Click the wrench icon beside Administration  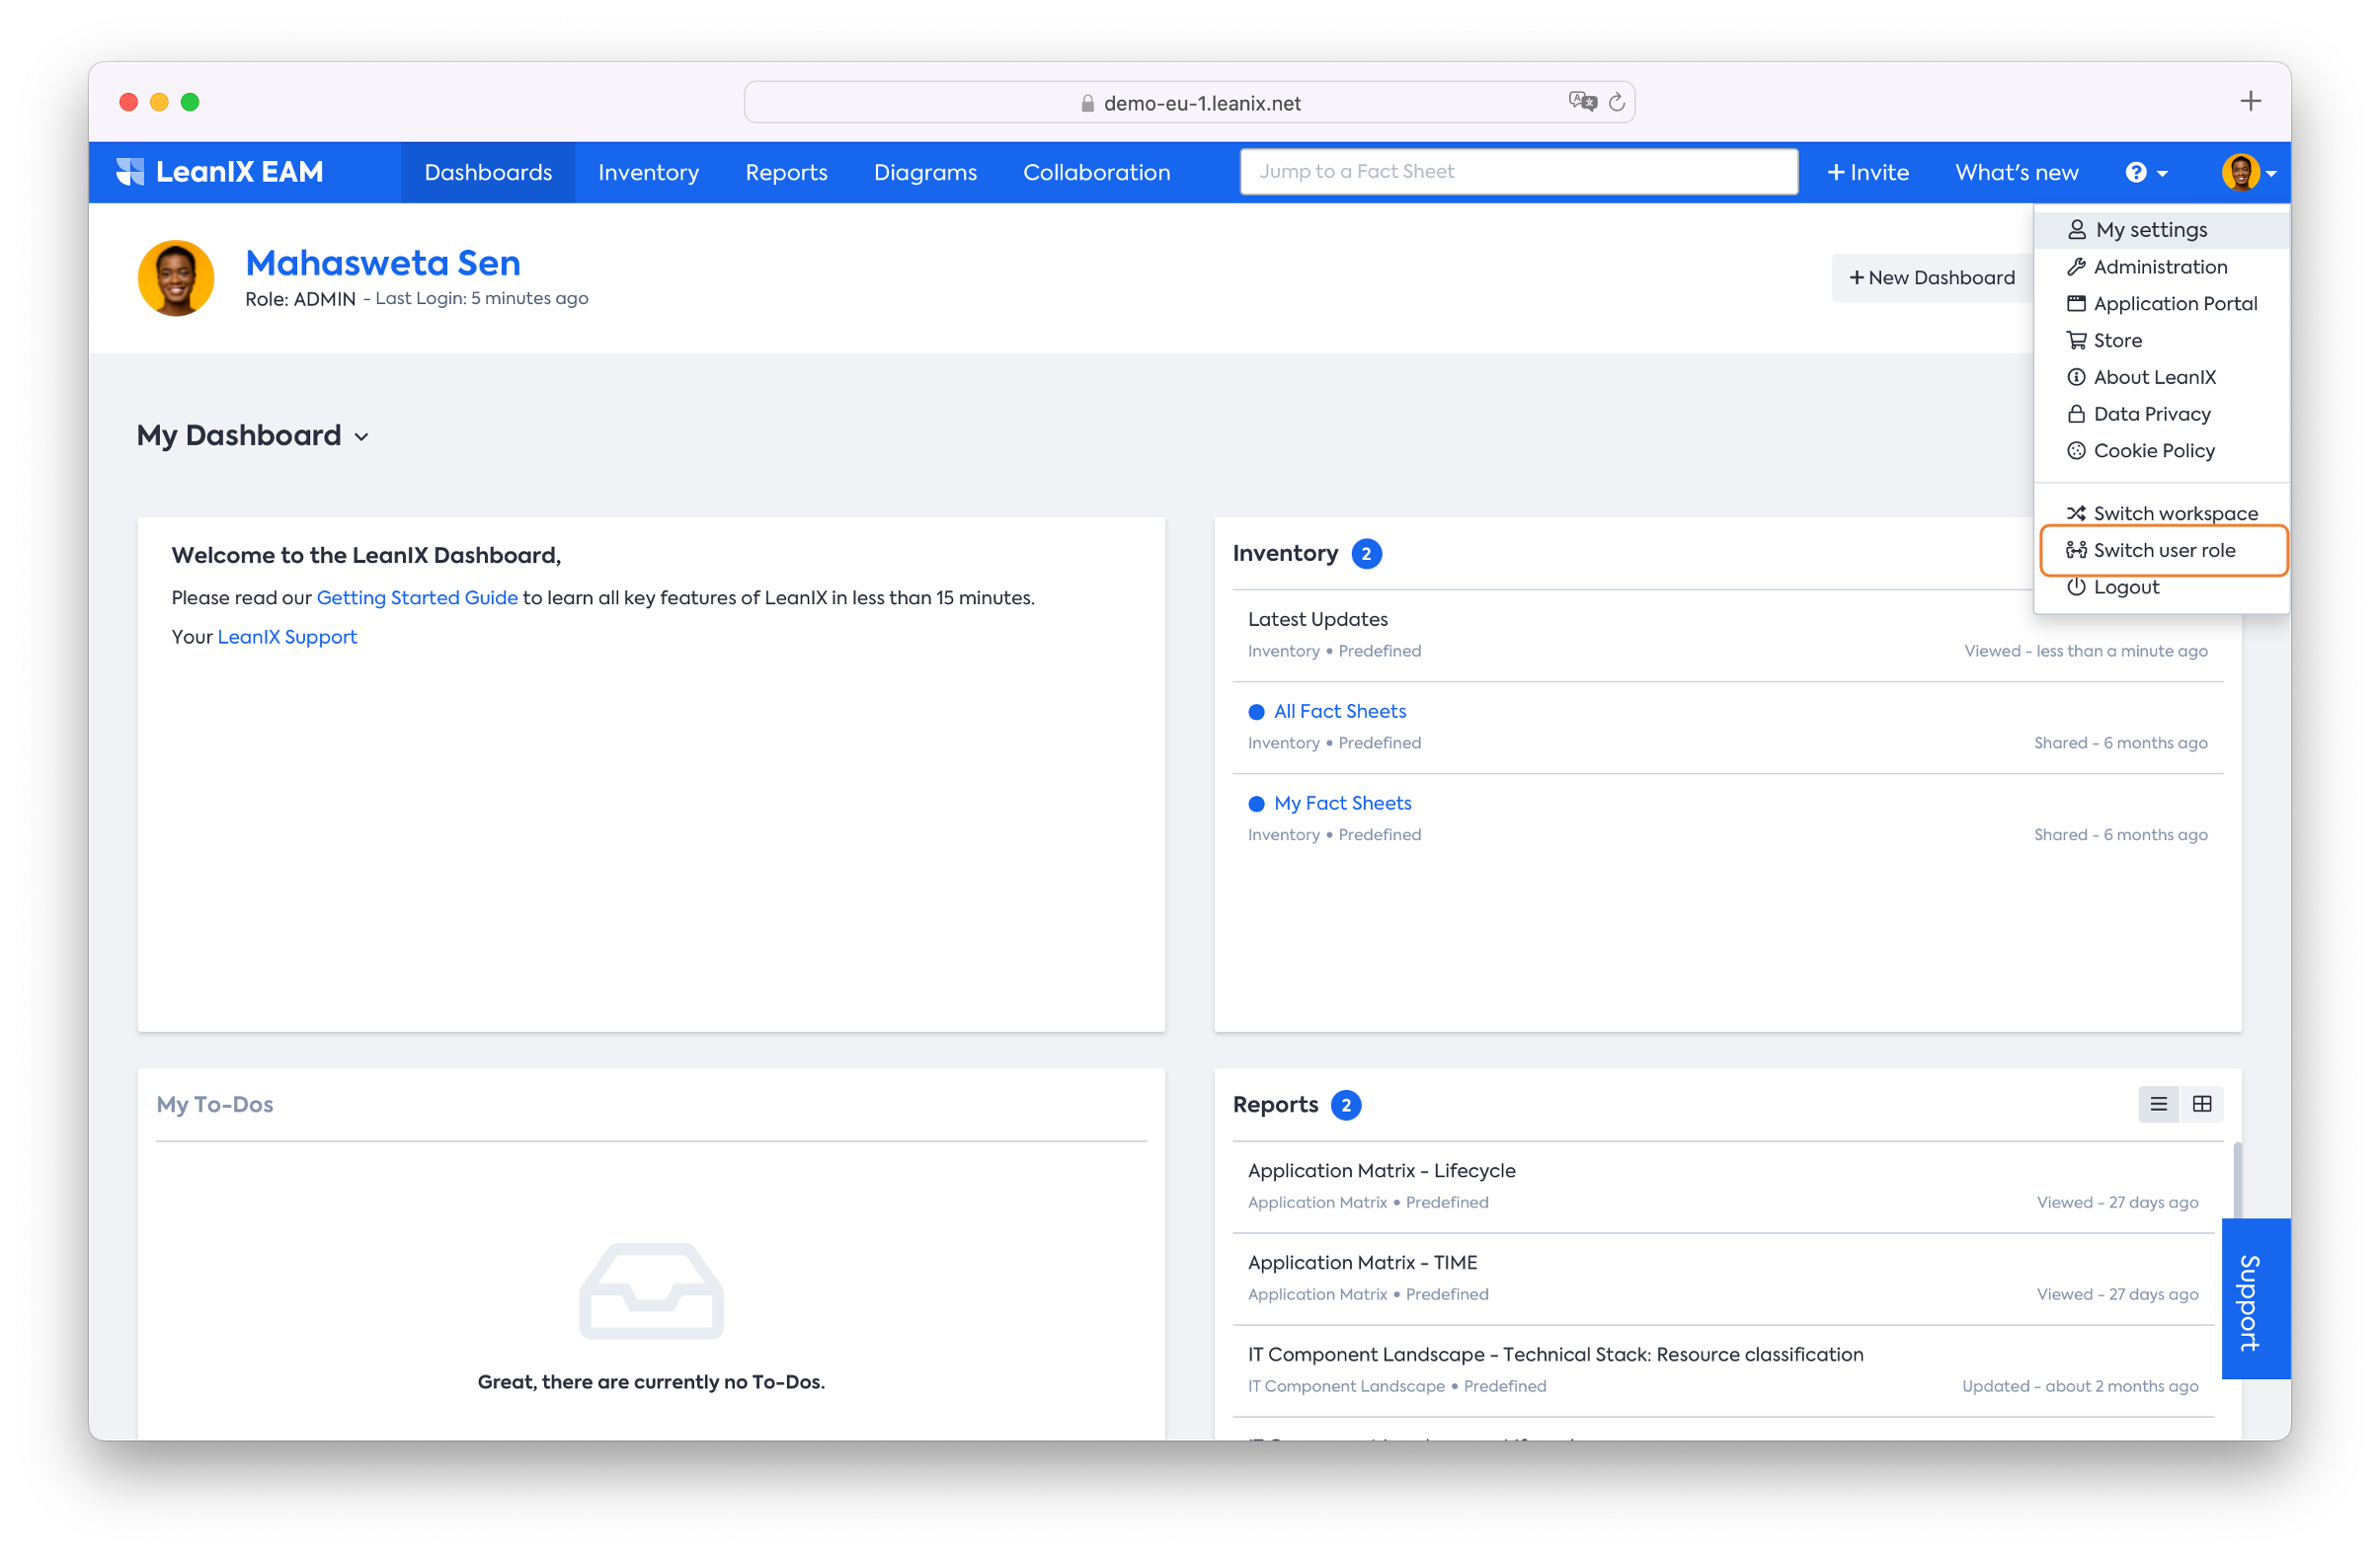[x=2076, y=267]
